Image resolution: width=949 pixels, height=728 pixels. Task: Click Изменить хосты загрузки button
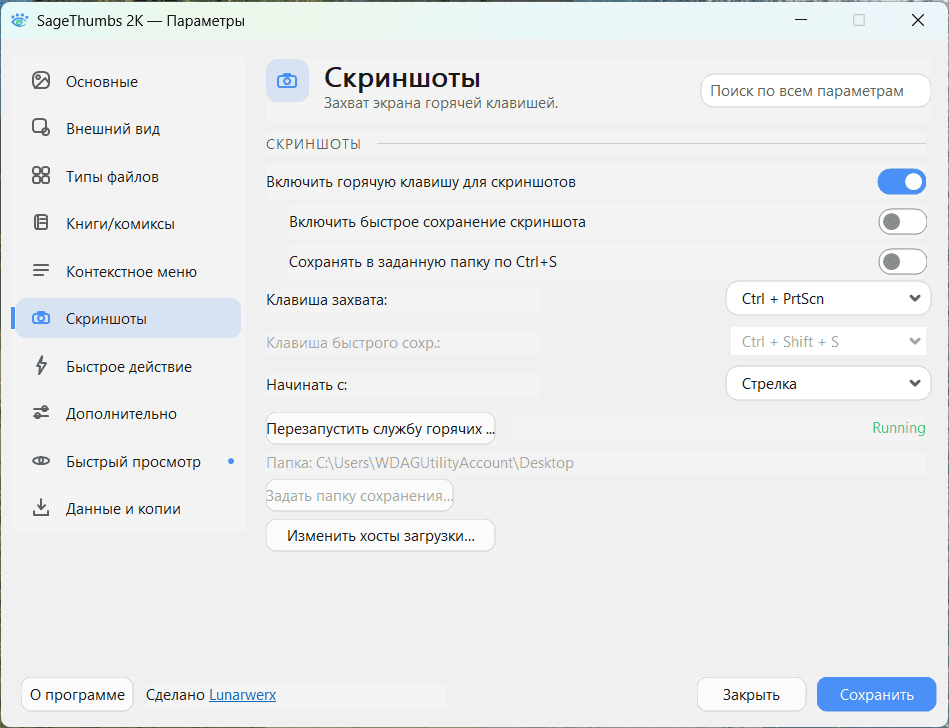[381, 536]
